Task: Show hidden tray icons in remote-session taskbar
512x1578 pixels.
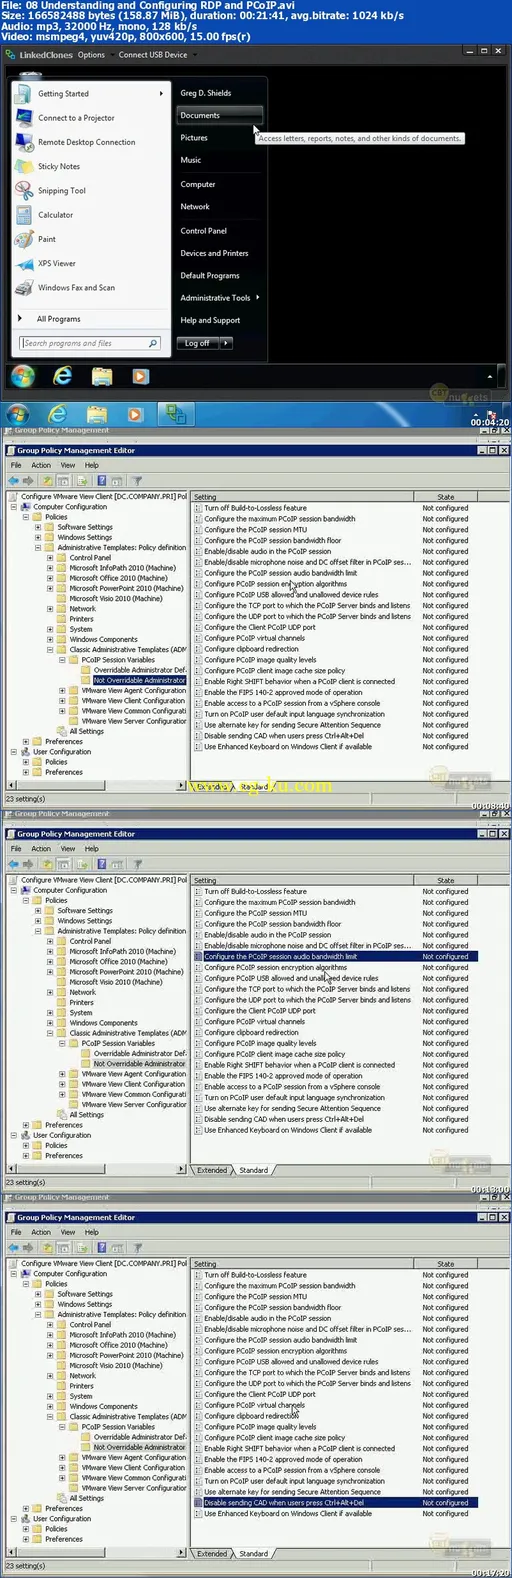Action: (489, 378)
